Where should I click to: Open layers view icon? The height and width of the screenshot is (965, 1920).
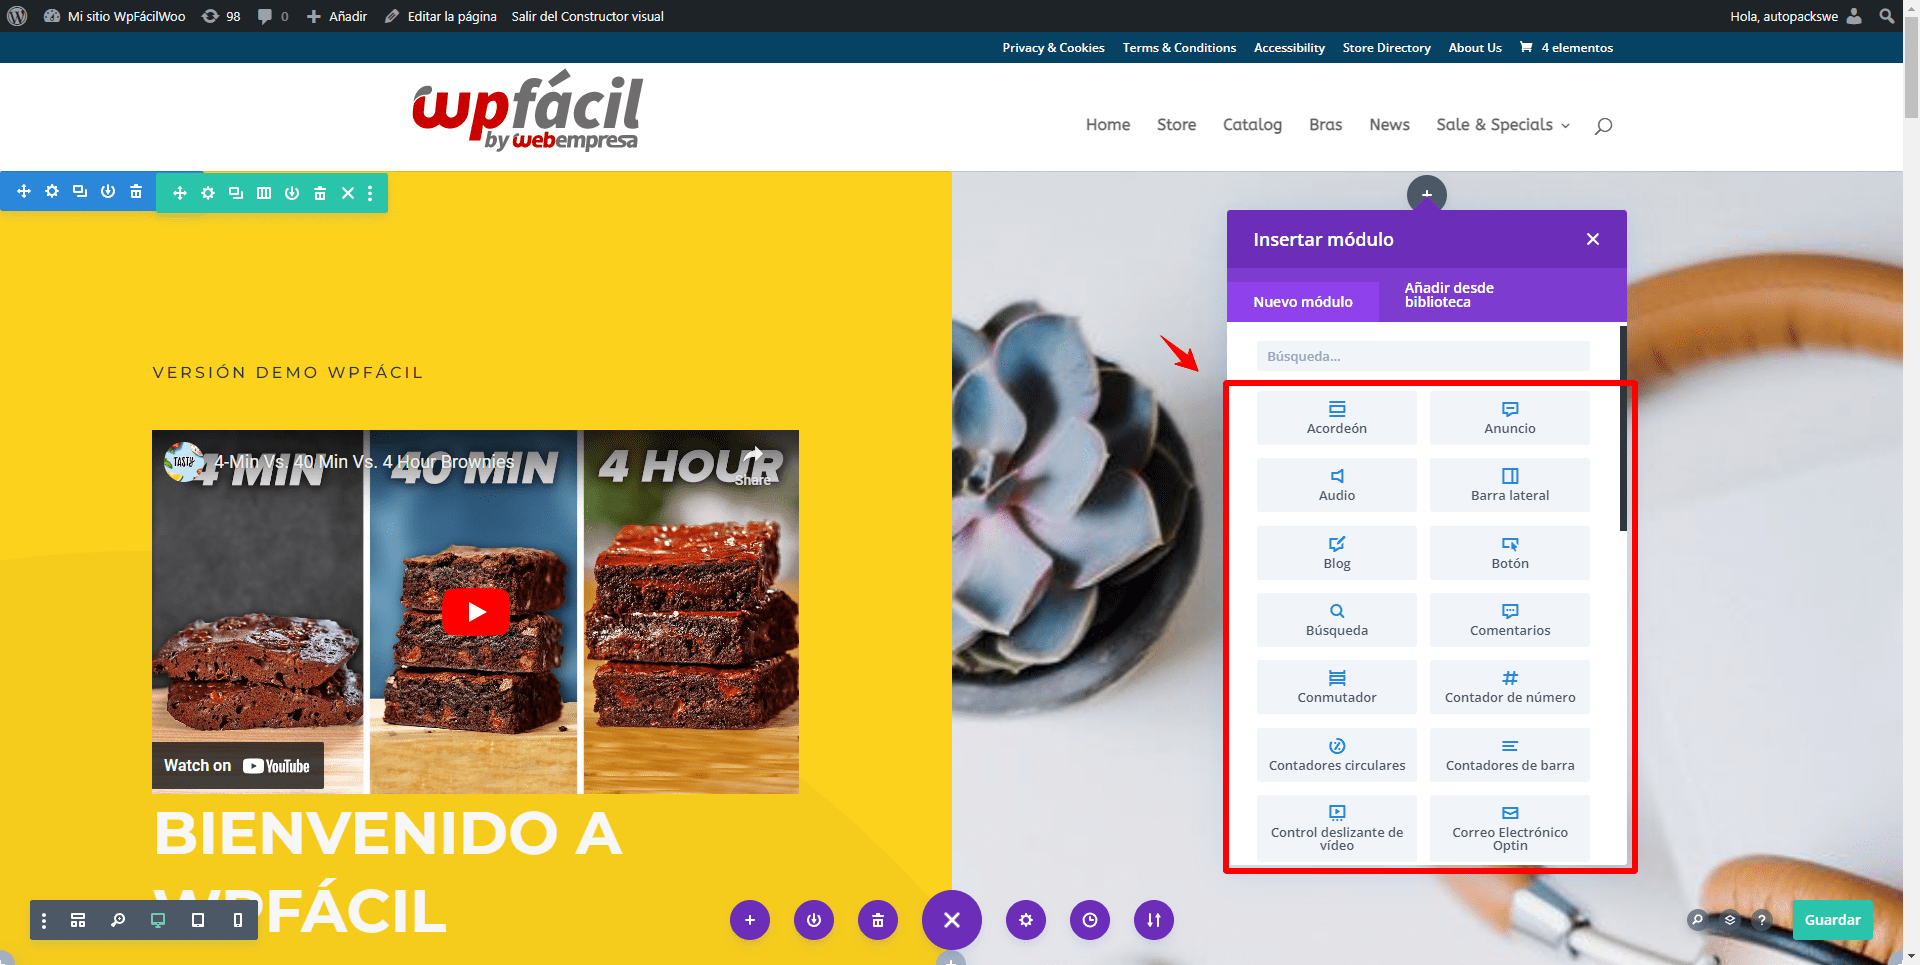1730,920
